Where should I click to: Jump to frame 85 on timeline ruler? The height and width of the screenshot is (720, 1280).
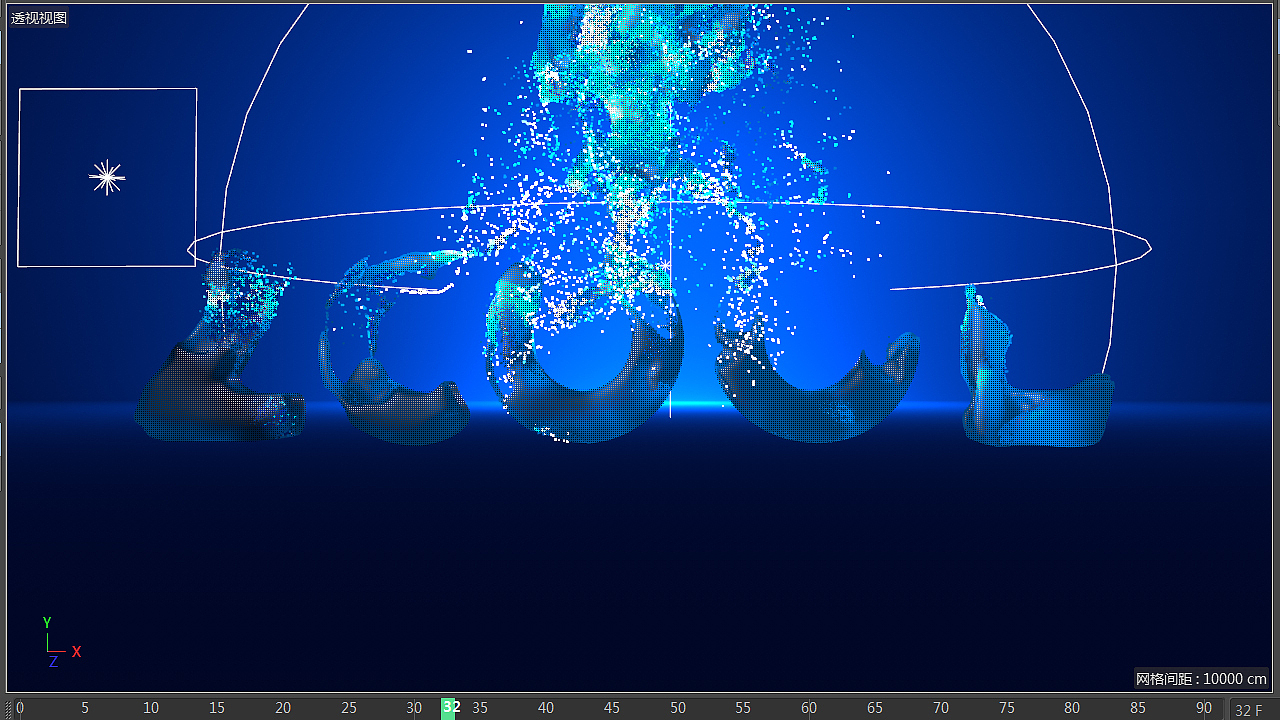tap(1138, 708)
